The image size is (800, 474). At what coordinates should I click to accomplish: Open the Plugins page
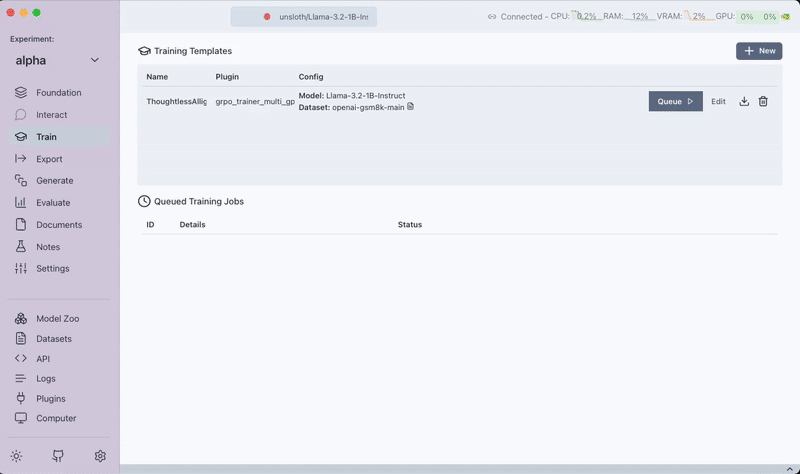[x=50, y=399]
